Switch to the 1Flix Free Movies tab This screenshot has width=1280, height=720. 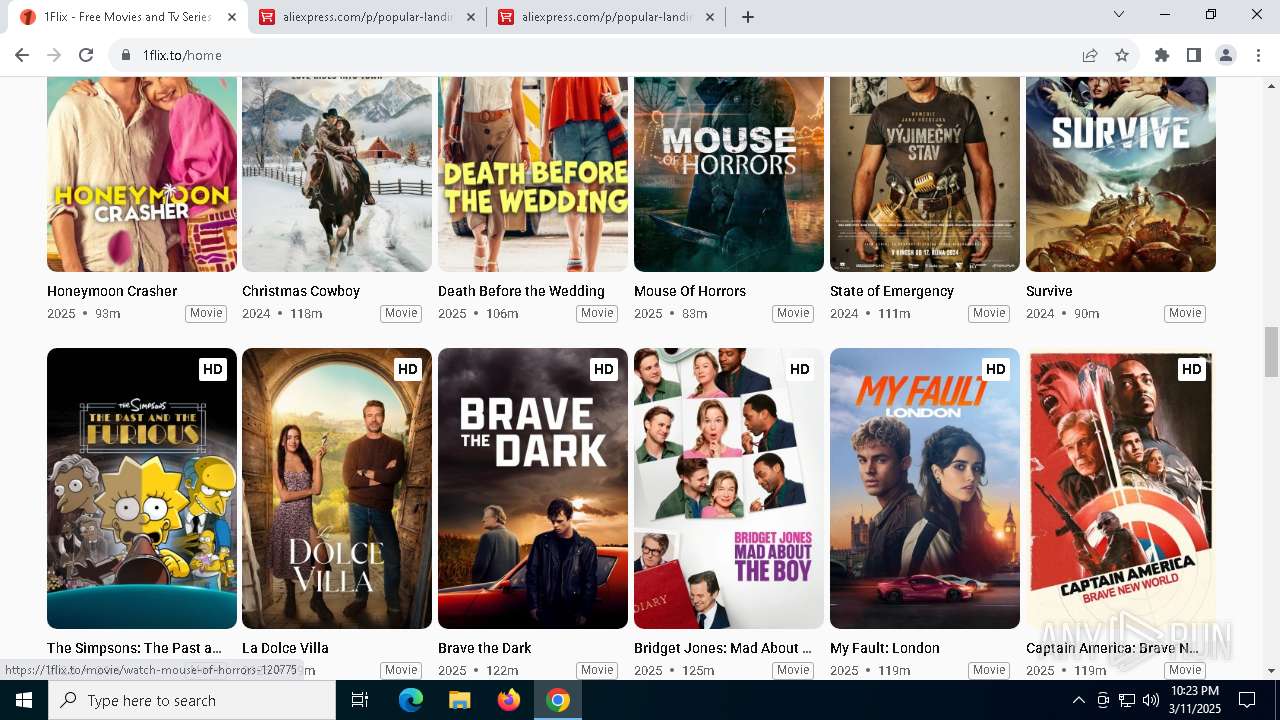coord(127,17)
